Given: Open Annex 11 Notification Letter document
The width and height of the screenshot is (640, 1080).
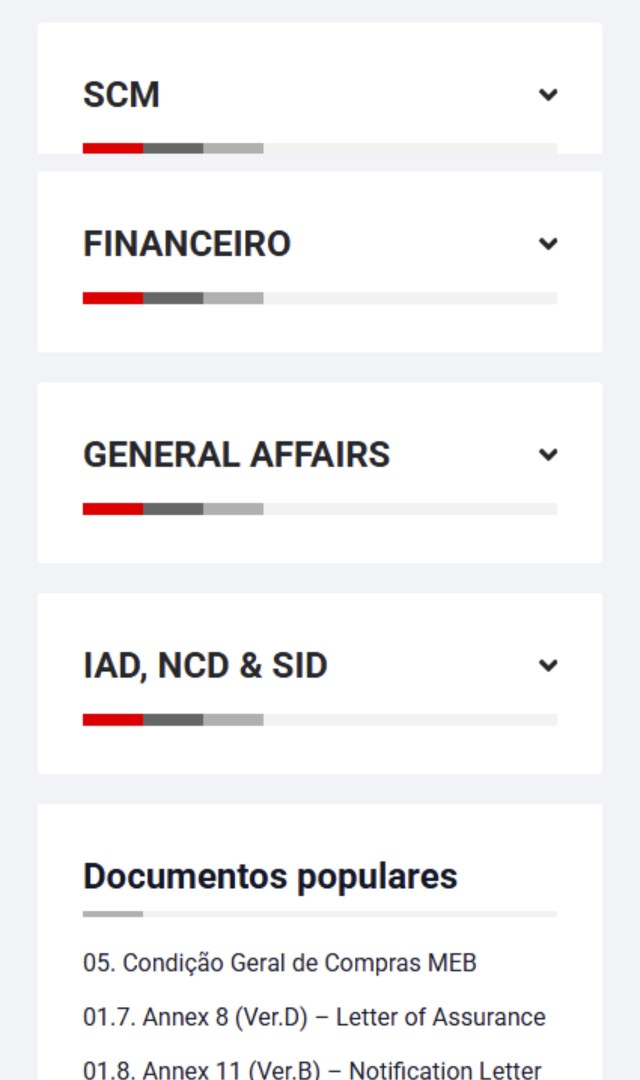Looking at the screenshot, I should click(x=312, y=1070).
